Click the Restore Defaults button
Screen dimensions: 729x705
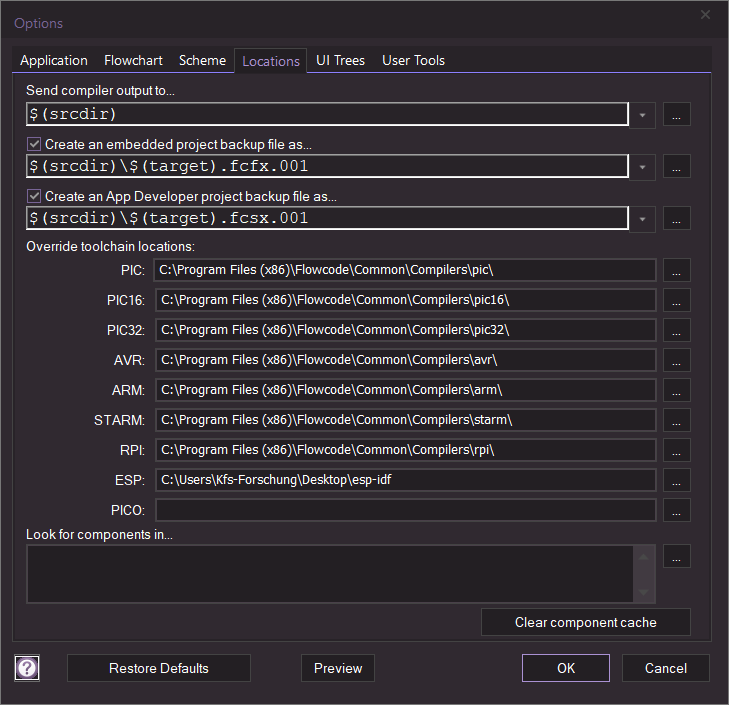tap(159, 668)
